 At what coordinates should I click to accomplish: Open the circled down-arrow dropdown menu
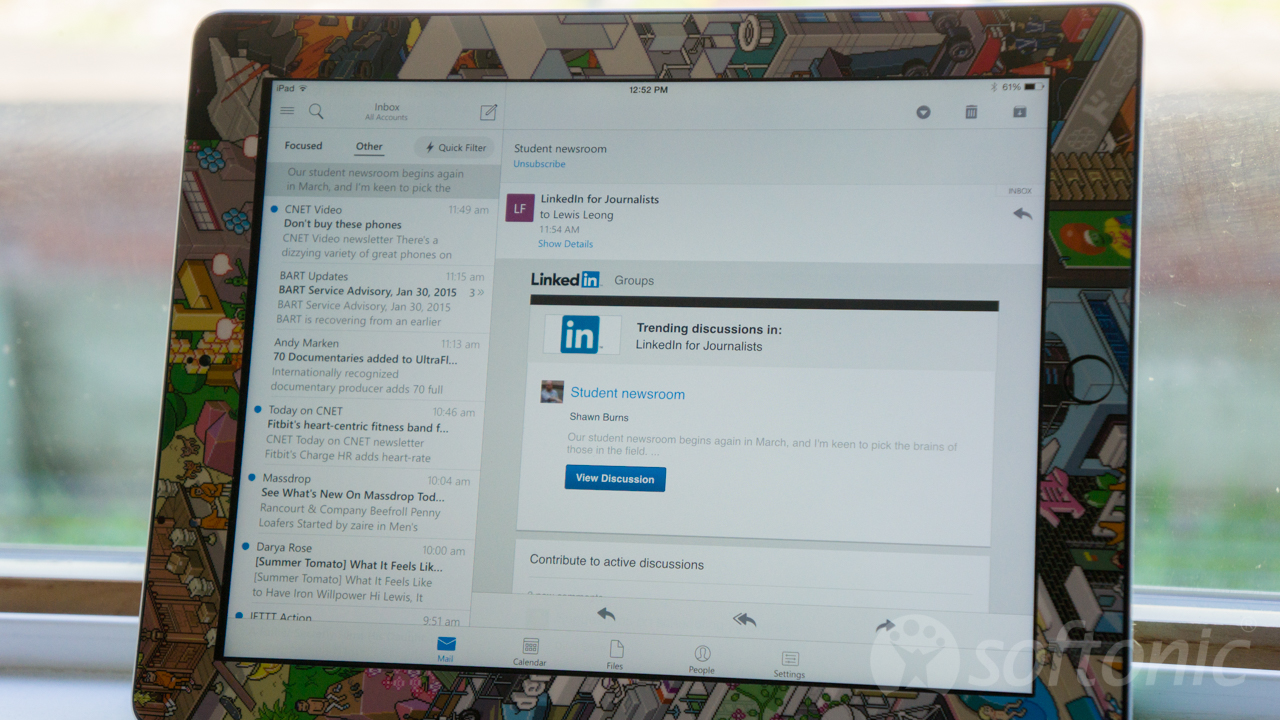[923, 112]
